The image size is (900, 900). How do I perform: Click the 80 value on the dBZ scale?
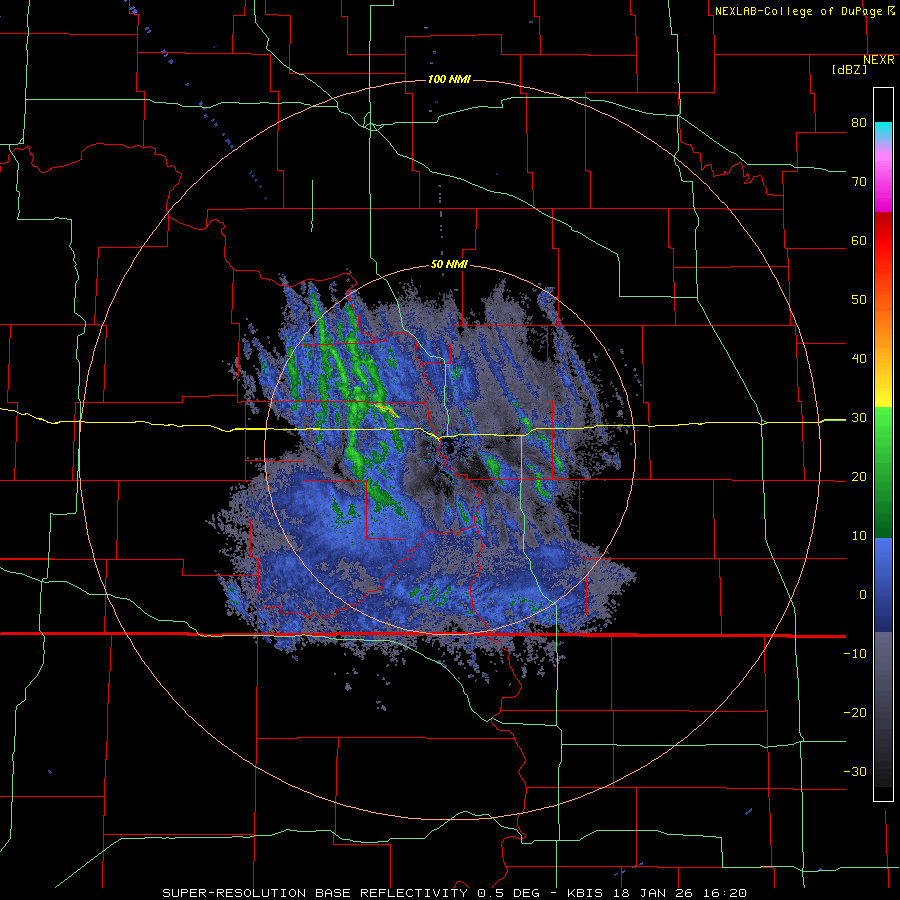(859, 123)
